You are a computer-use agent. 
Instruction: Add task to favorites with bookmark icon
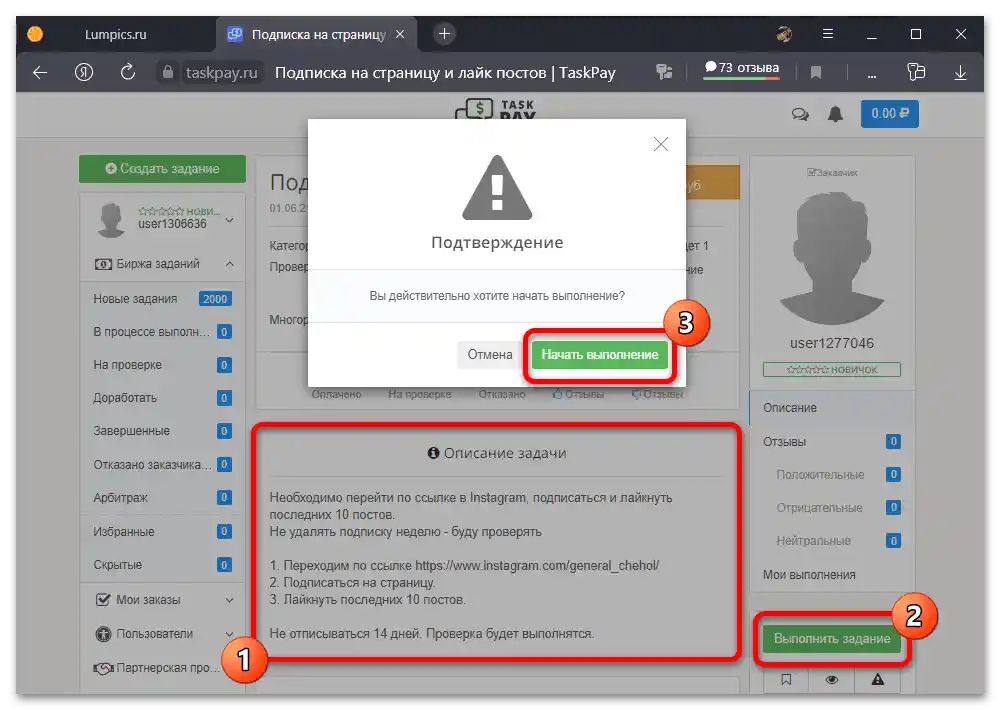(786, 680)
